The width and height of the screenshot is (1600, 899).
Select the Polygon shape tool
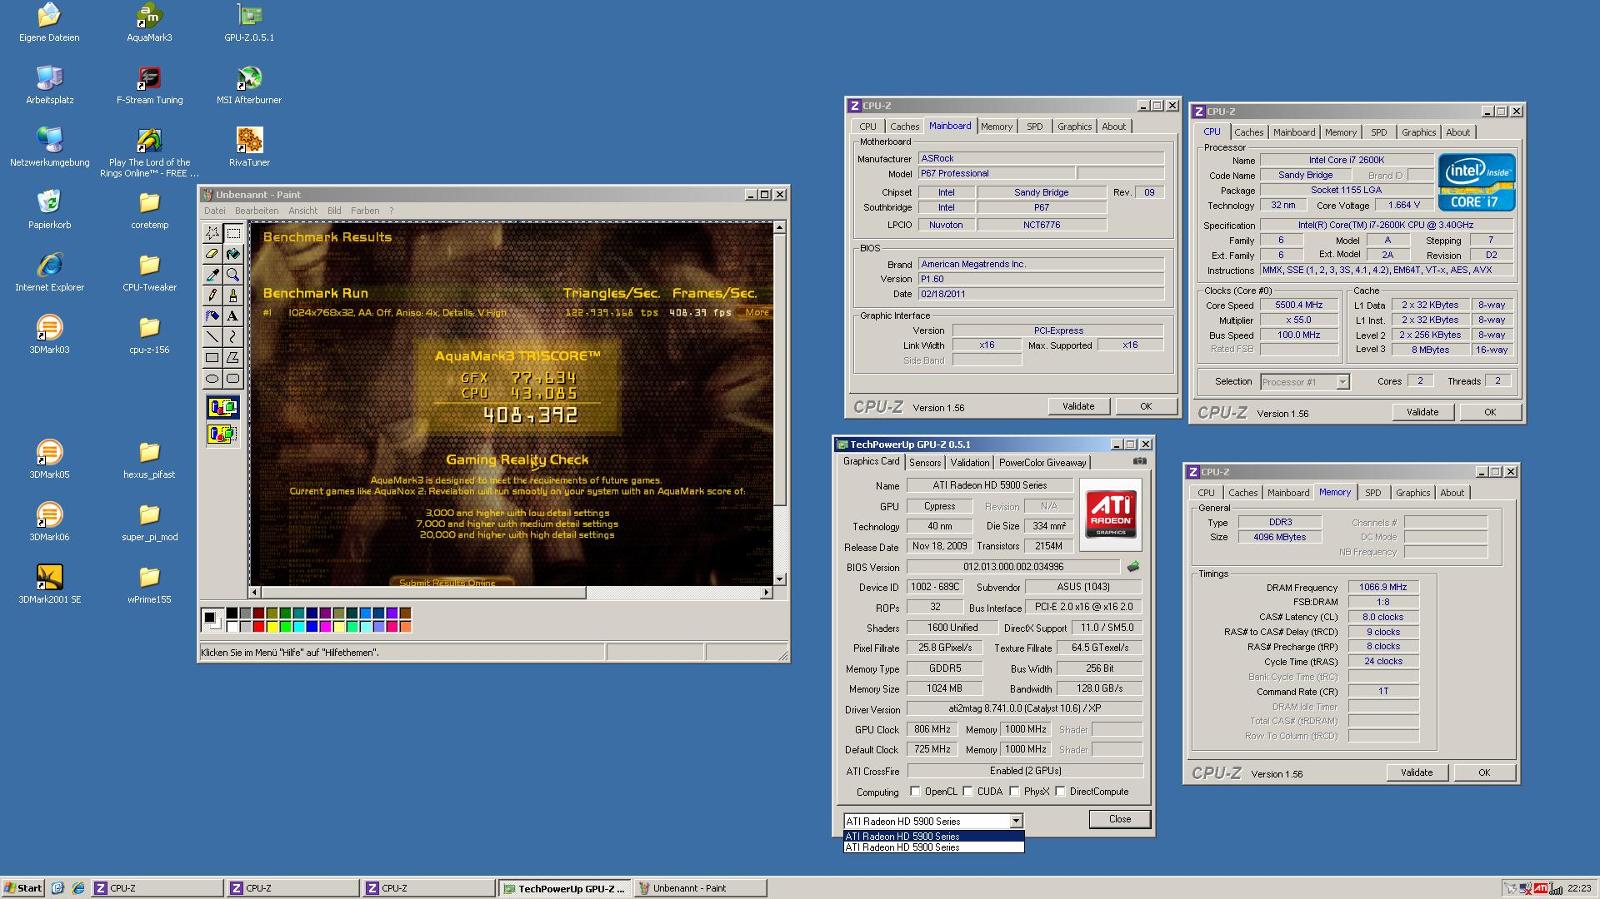pyautogui.click(x=233, y=358)
